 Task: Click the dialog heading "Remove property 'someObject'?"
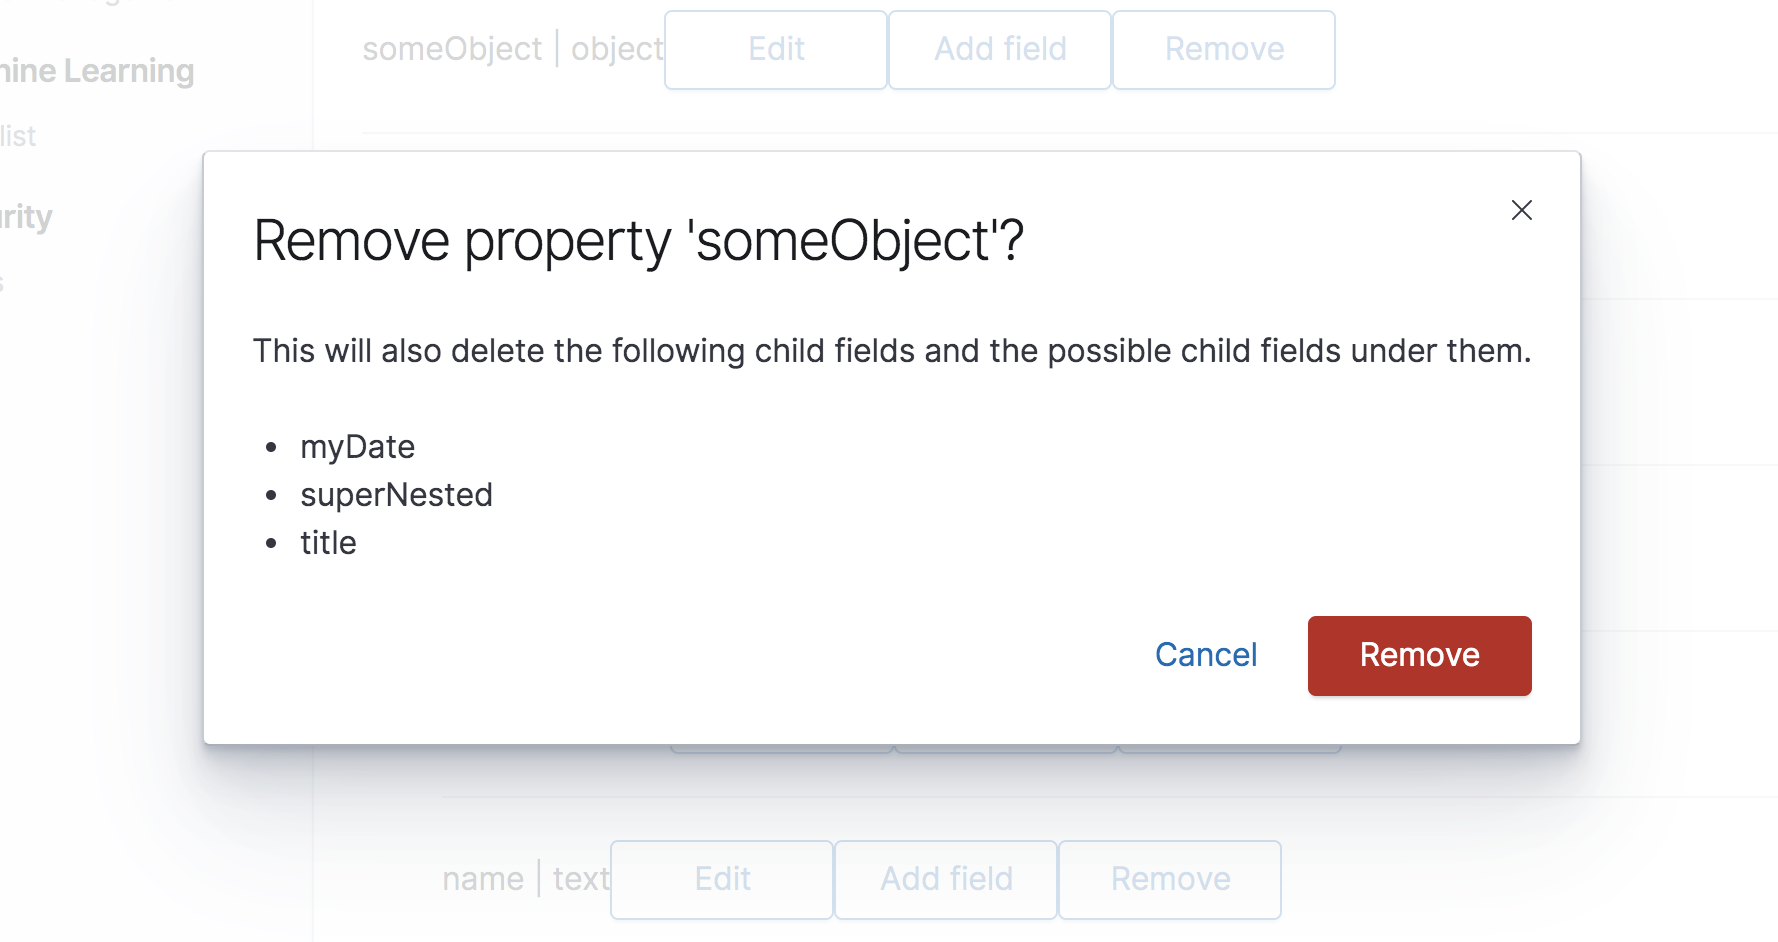[638, 241]
